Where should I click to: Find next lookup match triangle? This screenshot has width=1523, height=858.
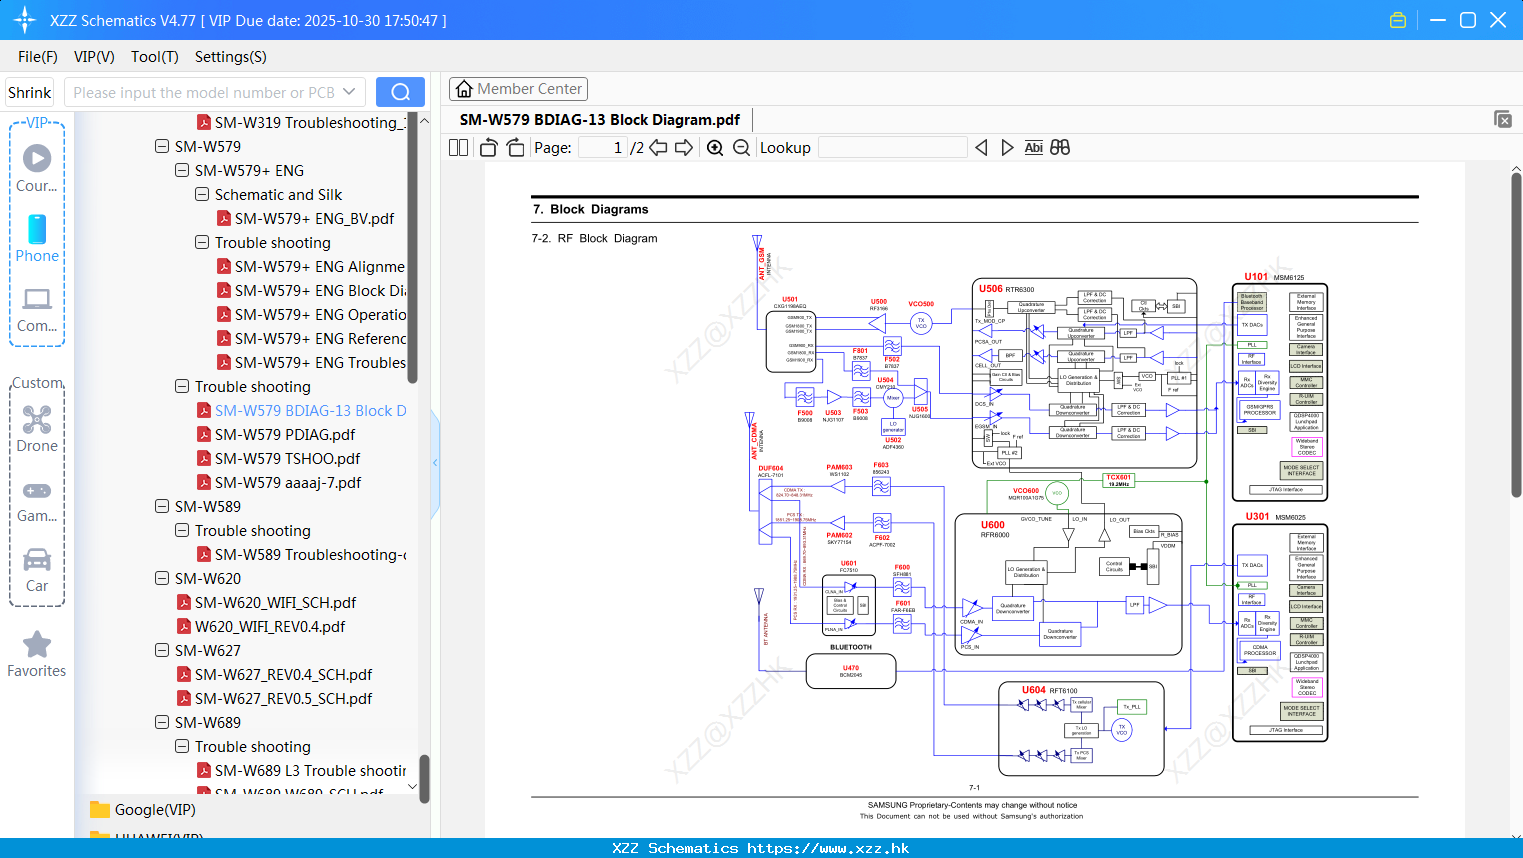coord(1007,147)
